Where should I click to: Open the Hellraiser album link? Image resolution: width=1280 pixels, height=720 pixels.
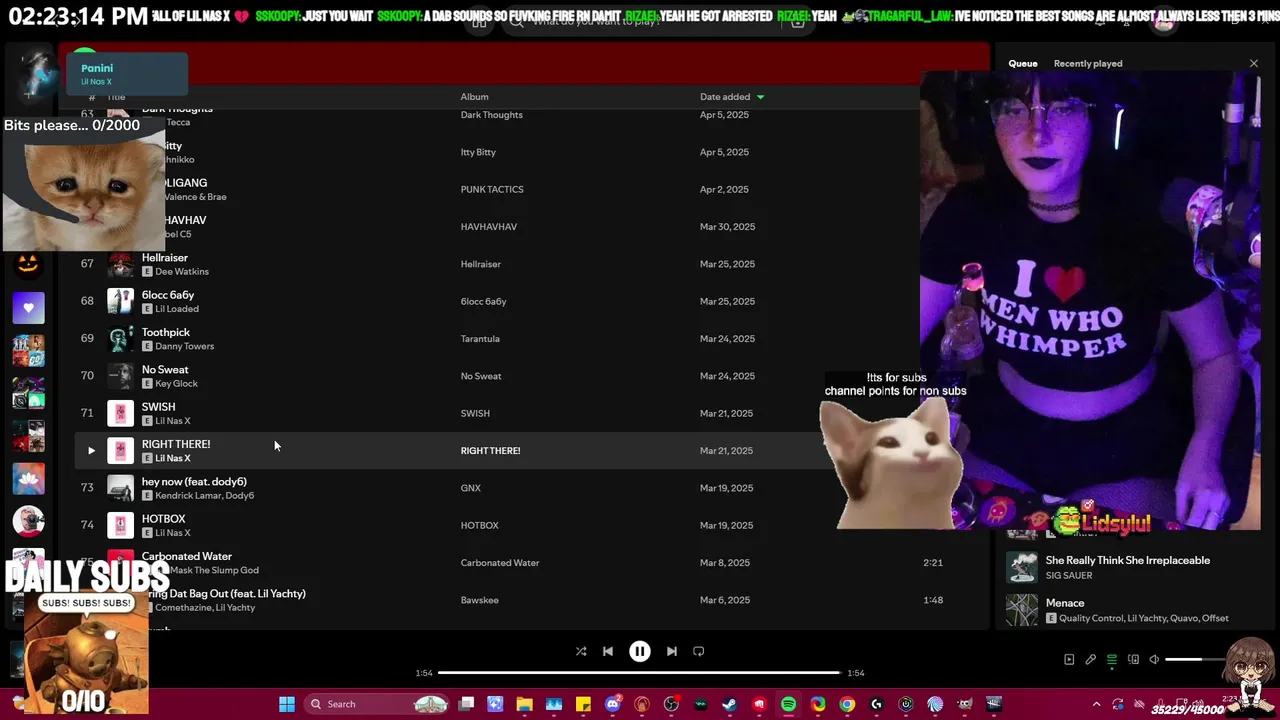480,264
